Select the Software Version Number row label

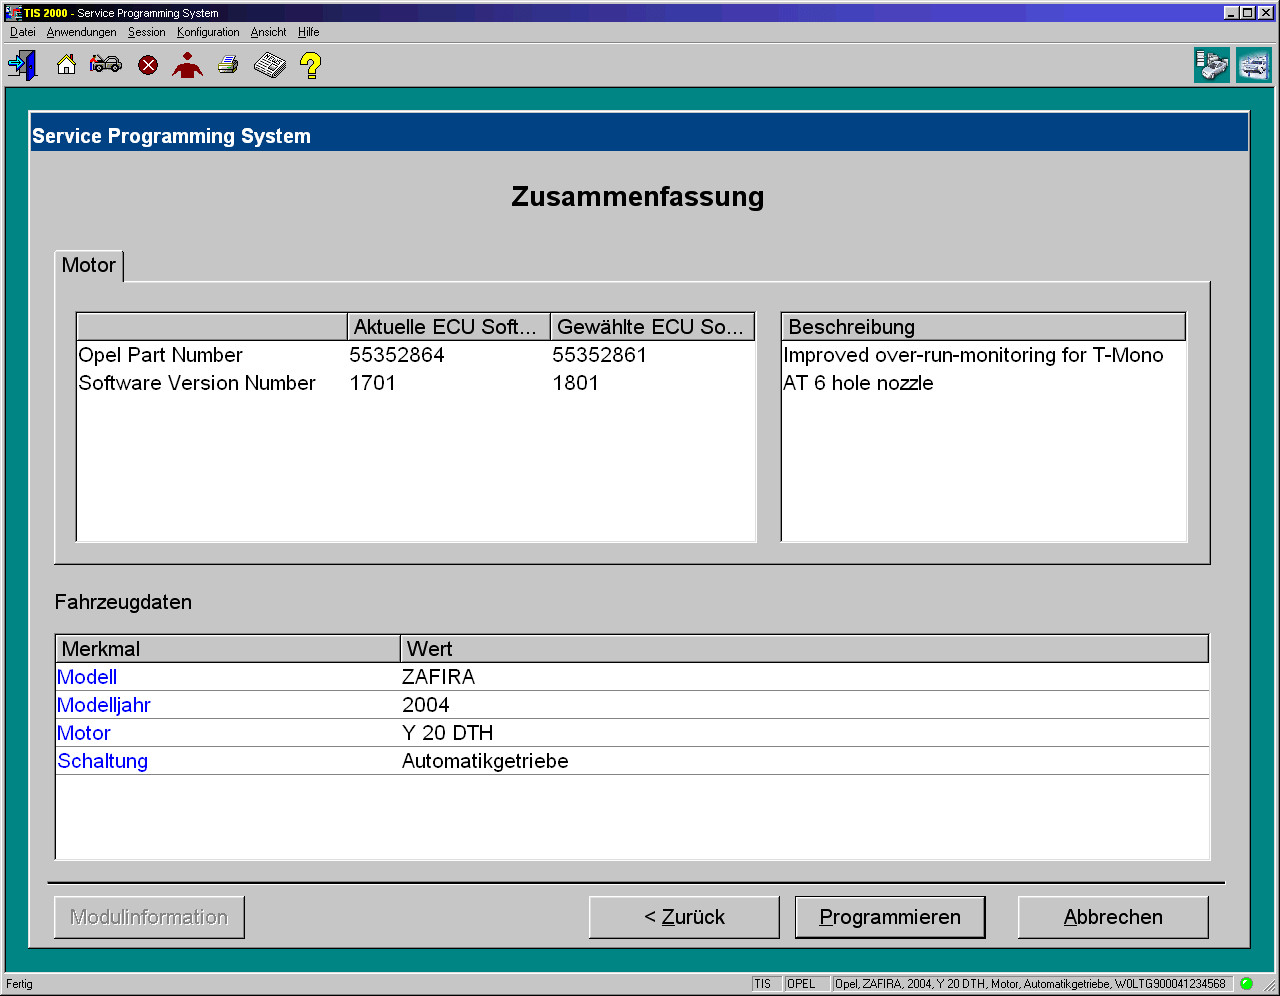[197, 383]
